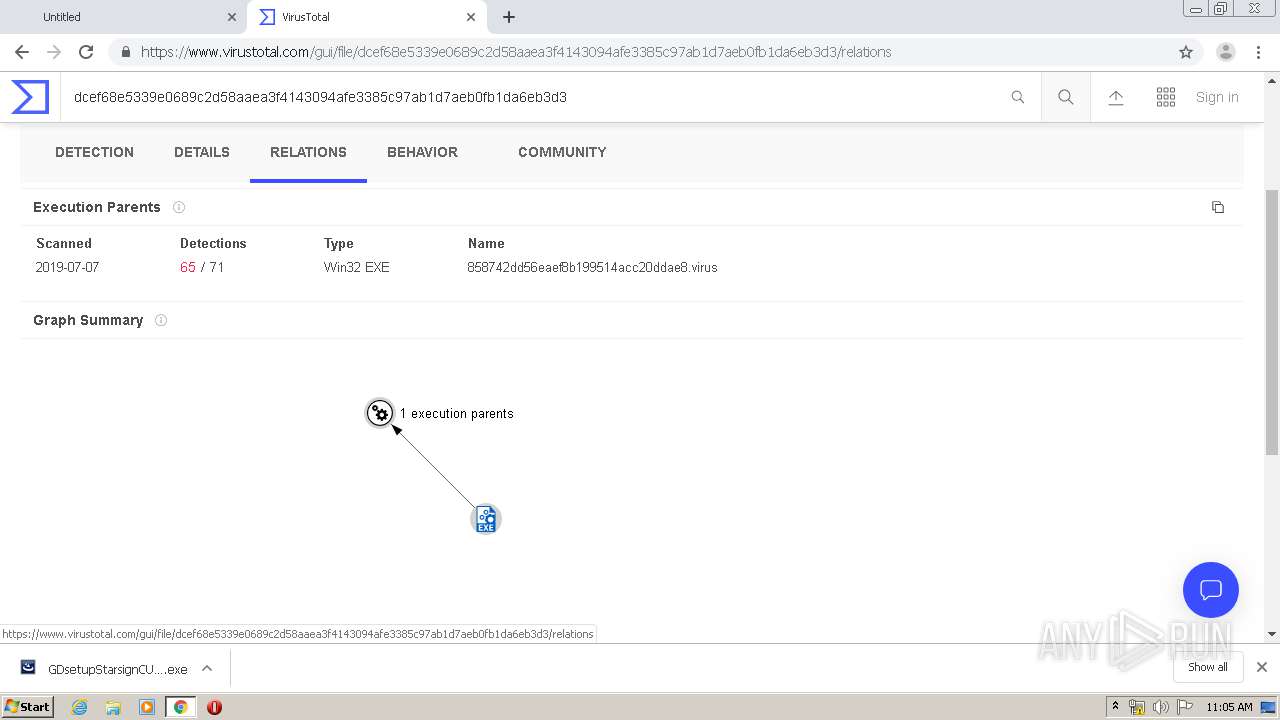Open Internet Explorer from taskbar
The height and width of the screenshot is (720, 1280).
coord(80,707)
